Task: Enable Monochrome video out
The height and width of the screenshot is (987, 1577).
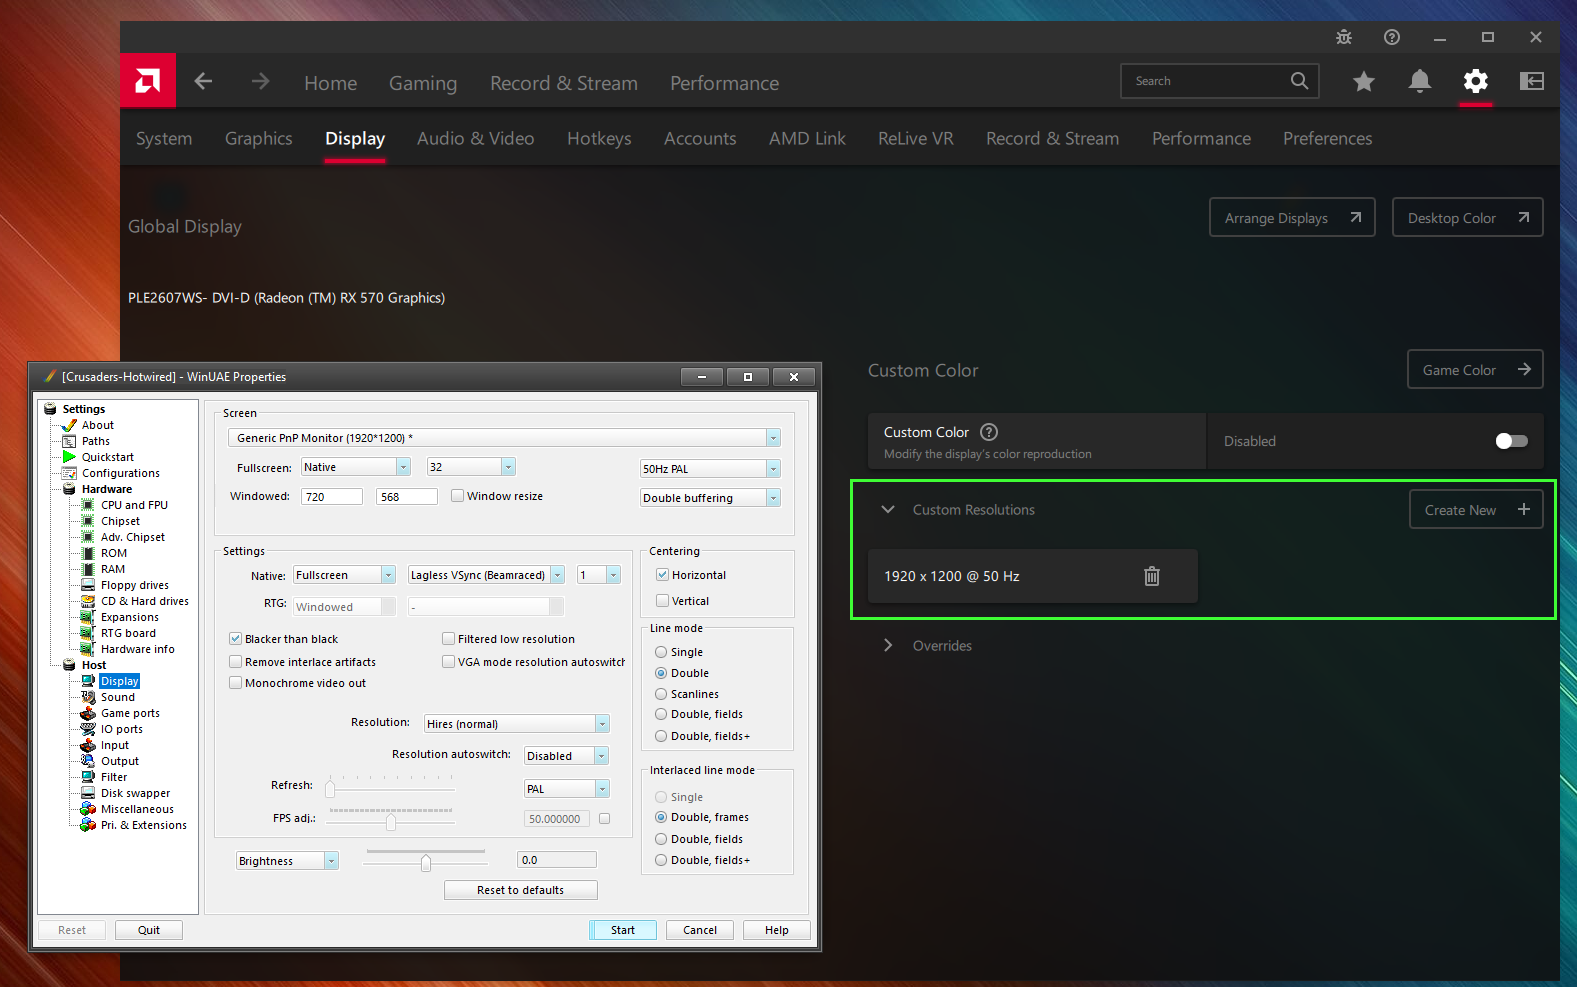Action: coord(235,683)
